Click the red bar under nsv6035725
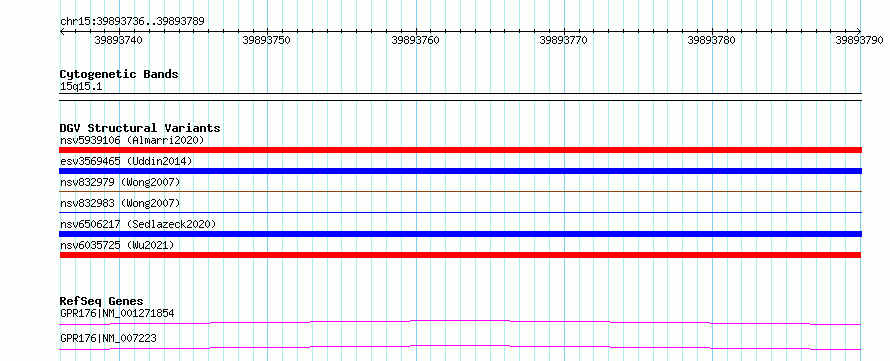The width and height of the screenshot is (890, 361). pos(460,255)
